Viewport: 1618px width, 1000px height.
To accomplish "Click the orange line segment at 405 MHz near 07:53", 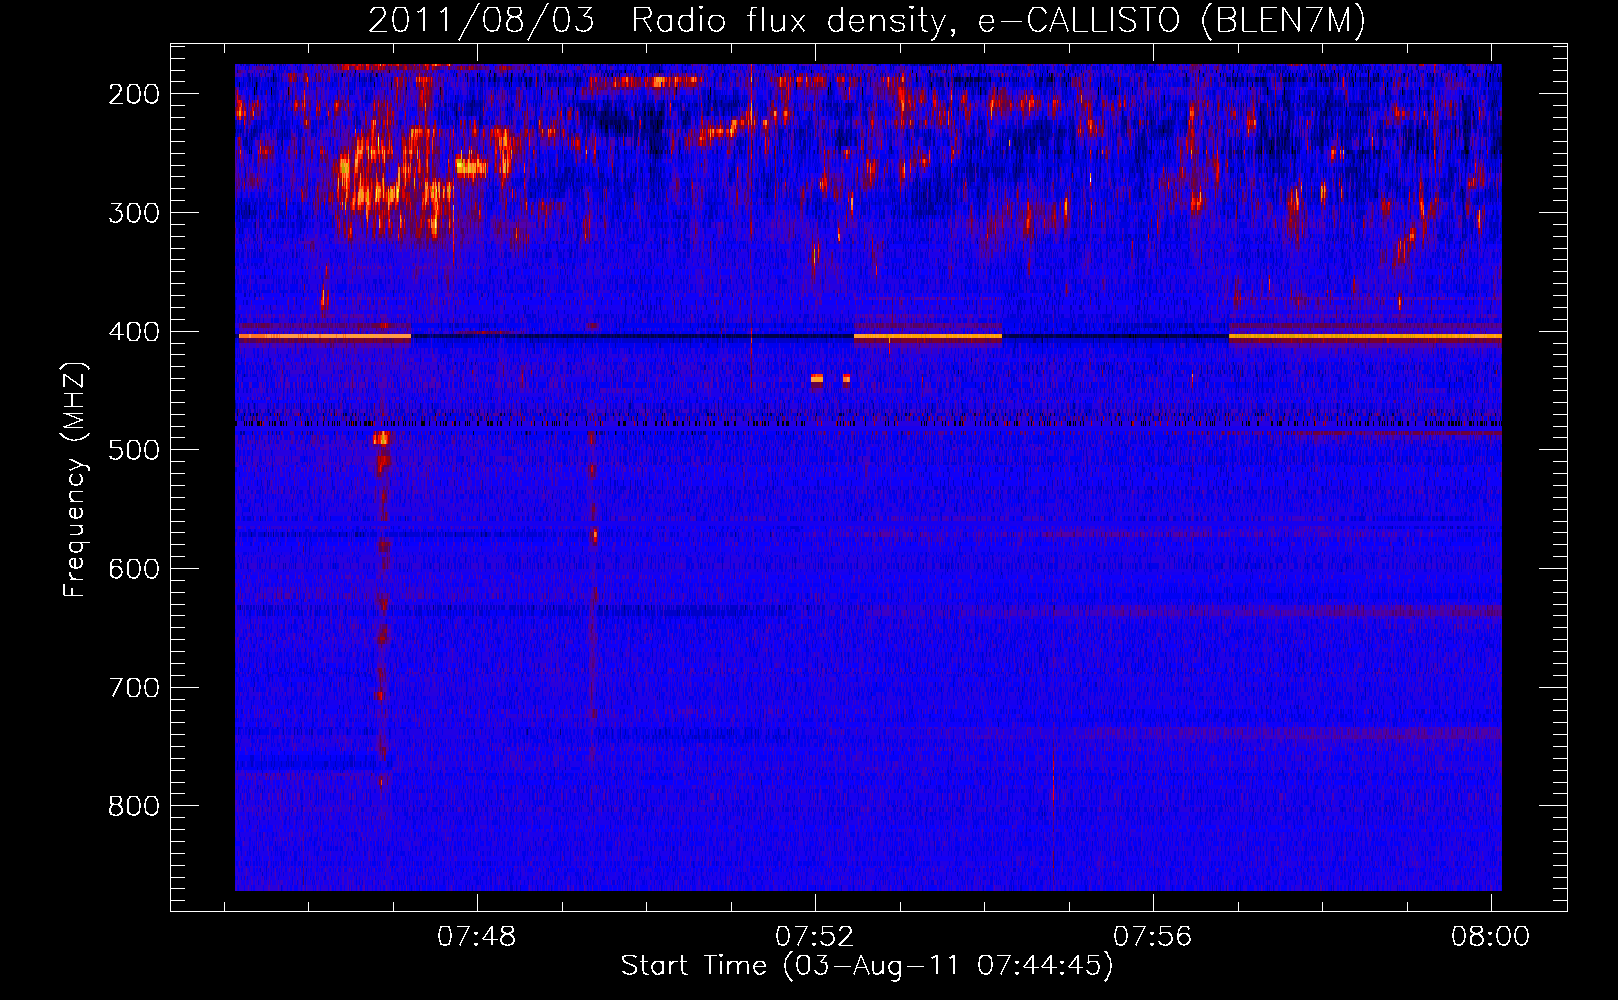I will (x=928, y=337).
